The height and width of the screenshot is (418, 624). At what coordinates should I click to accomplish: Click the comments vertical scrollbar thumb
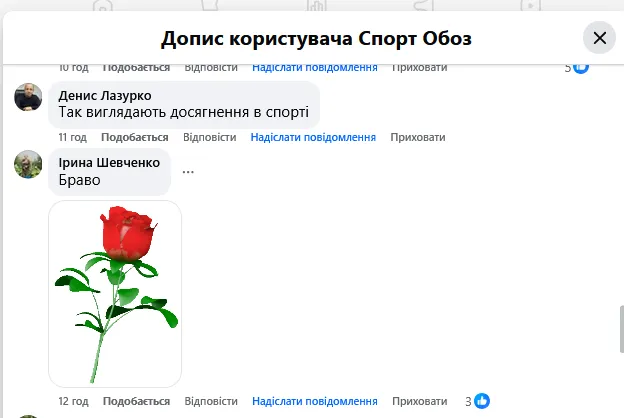(622, 329)
